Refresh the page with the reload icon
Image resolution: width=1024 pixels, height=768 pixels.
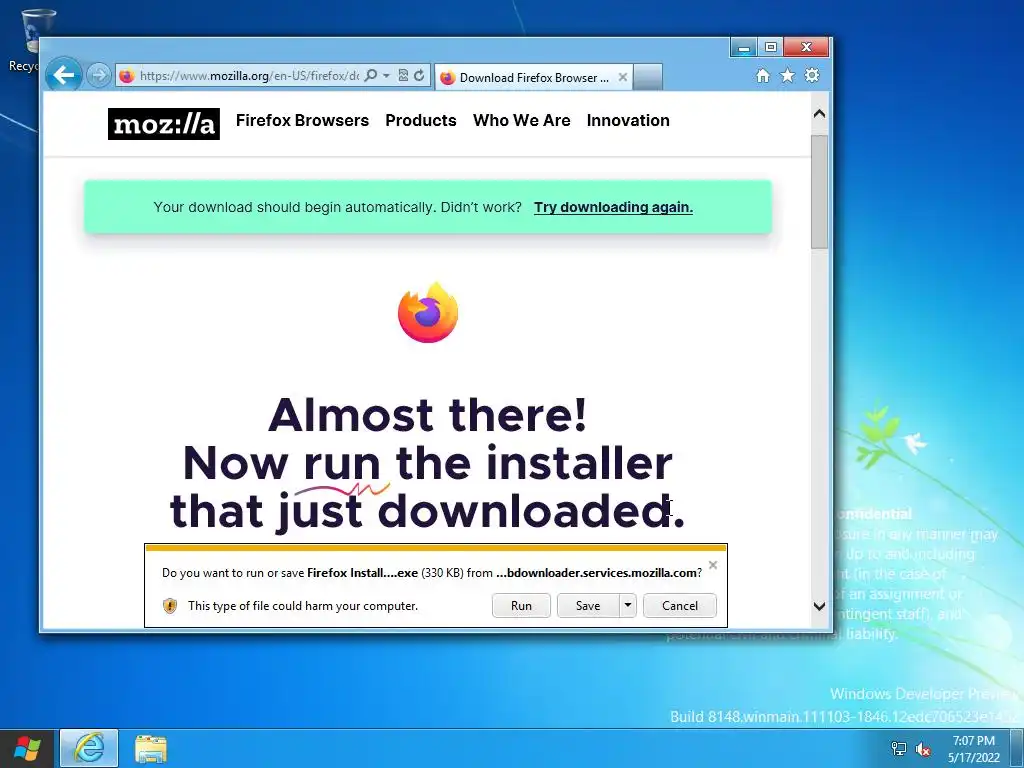[x=419, y=76]
